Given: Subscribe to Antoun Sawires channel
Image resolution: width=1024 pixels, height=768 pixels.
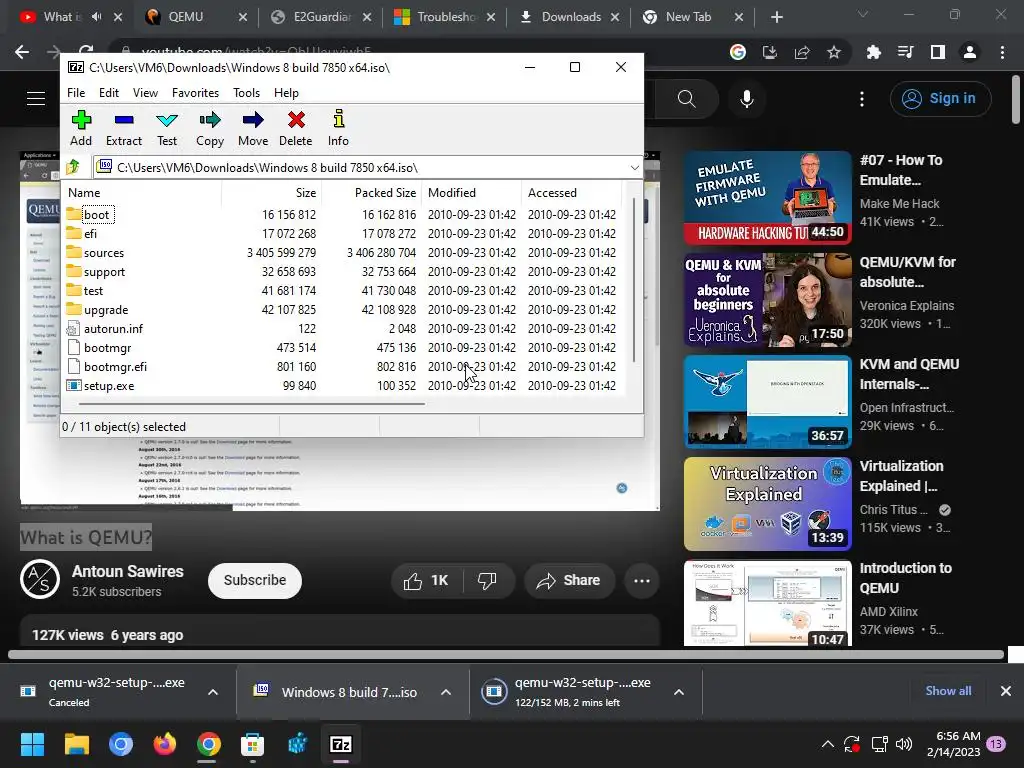Looking at the screenshot, I should tap(255, 580).
